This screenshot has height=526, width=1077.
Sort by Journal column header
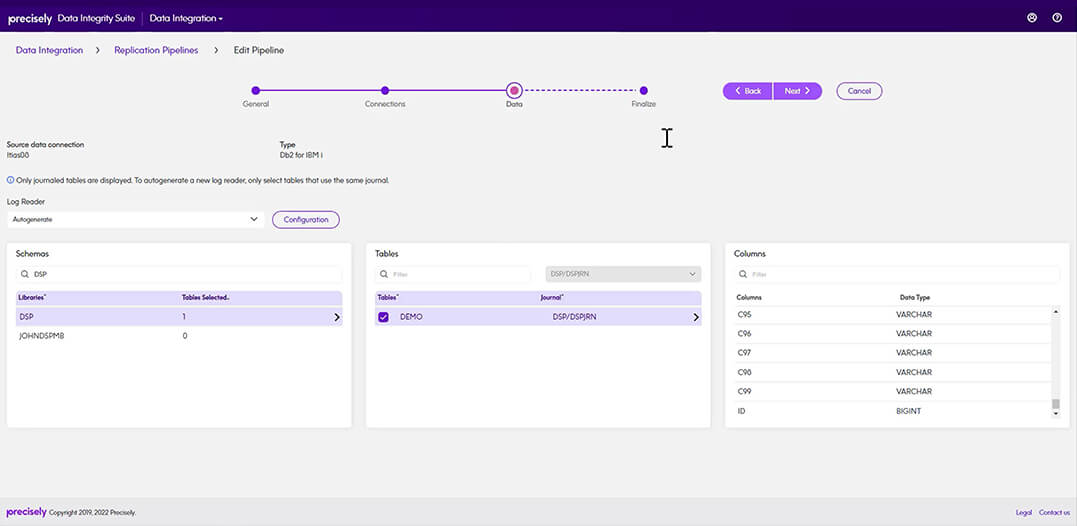553,297
